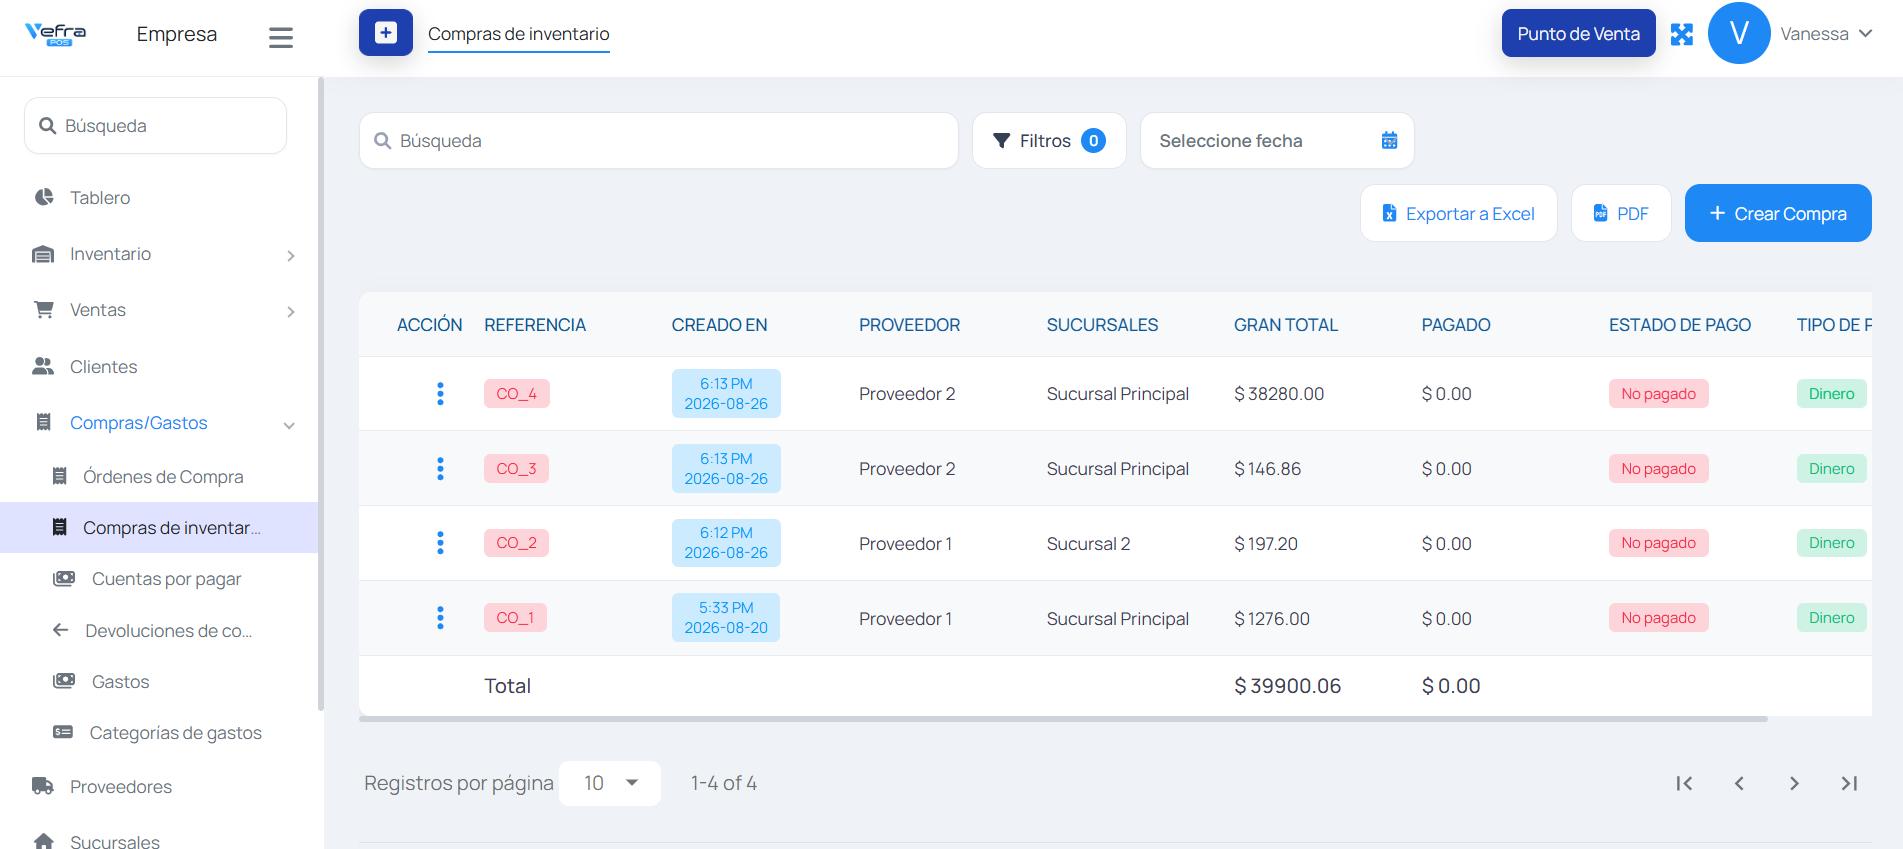Toggle the hamburger sidebar menu

pyautogui.click(x=281, y=38)
